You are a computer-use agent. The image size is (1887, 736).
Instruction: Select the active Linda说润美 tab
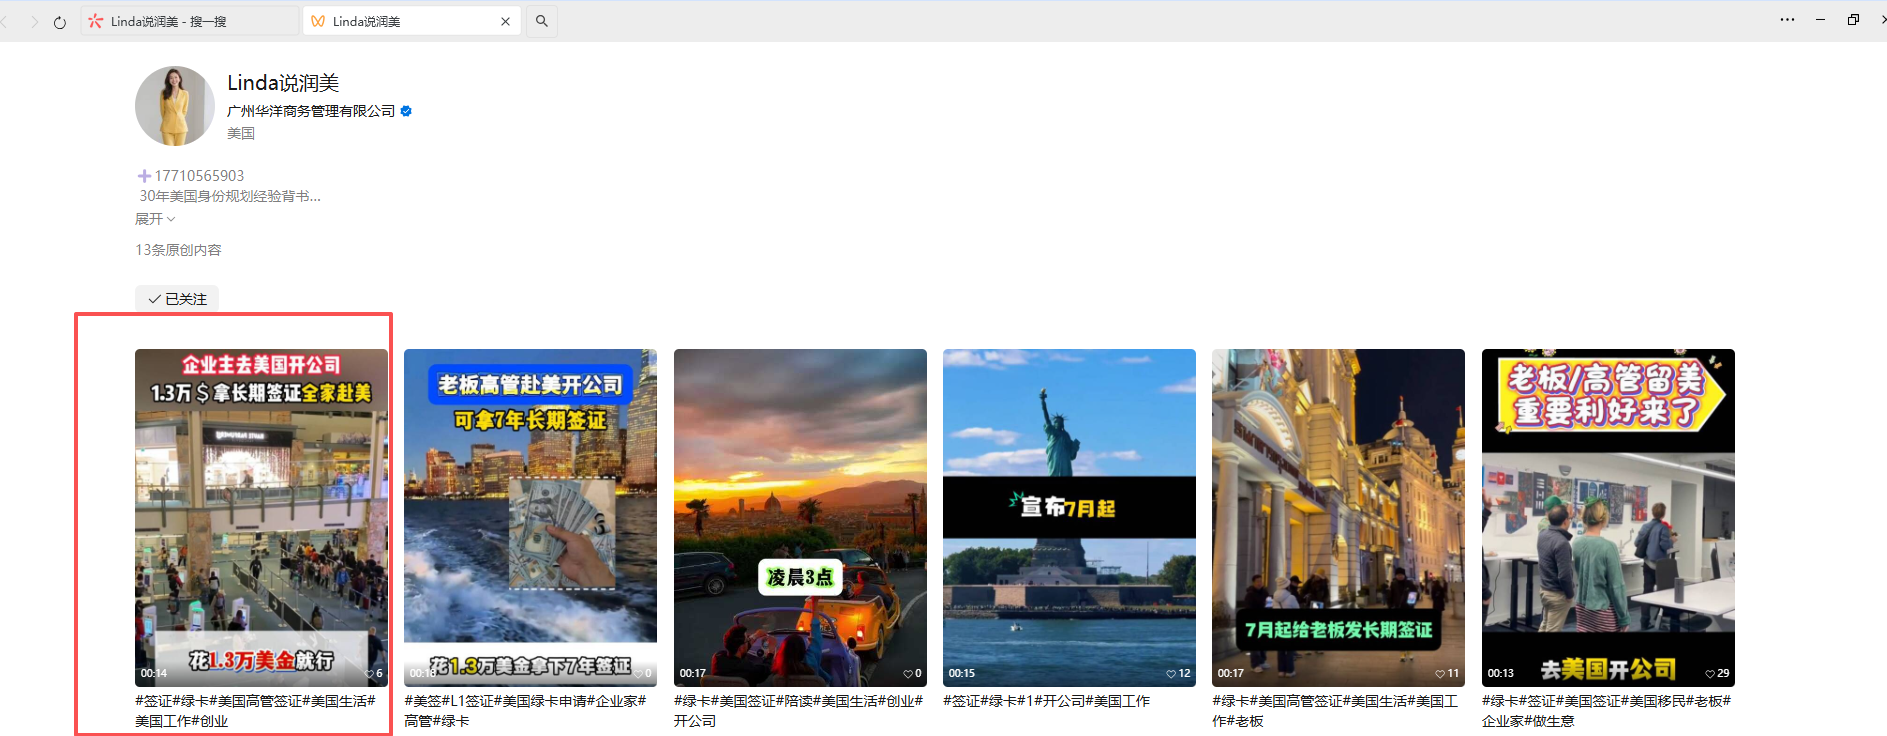tap(411, 21)
